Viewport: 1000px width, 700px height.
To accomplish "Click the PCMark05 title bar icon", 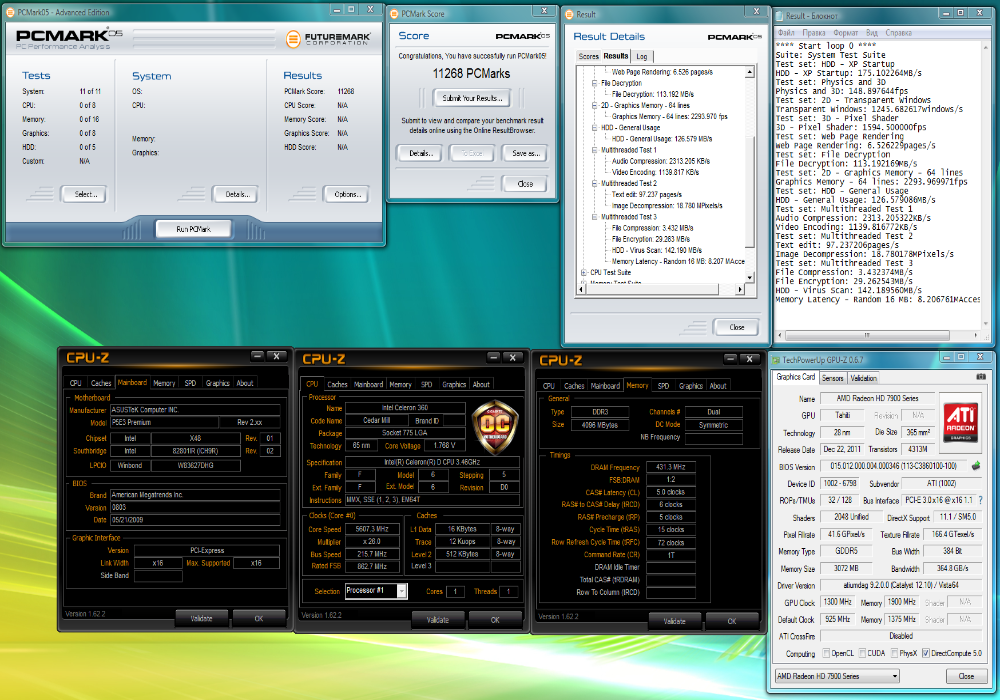I will pyautogui.click(x=10, y=12).
